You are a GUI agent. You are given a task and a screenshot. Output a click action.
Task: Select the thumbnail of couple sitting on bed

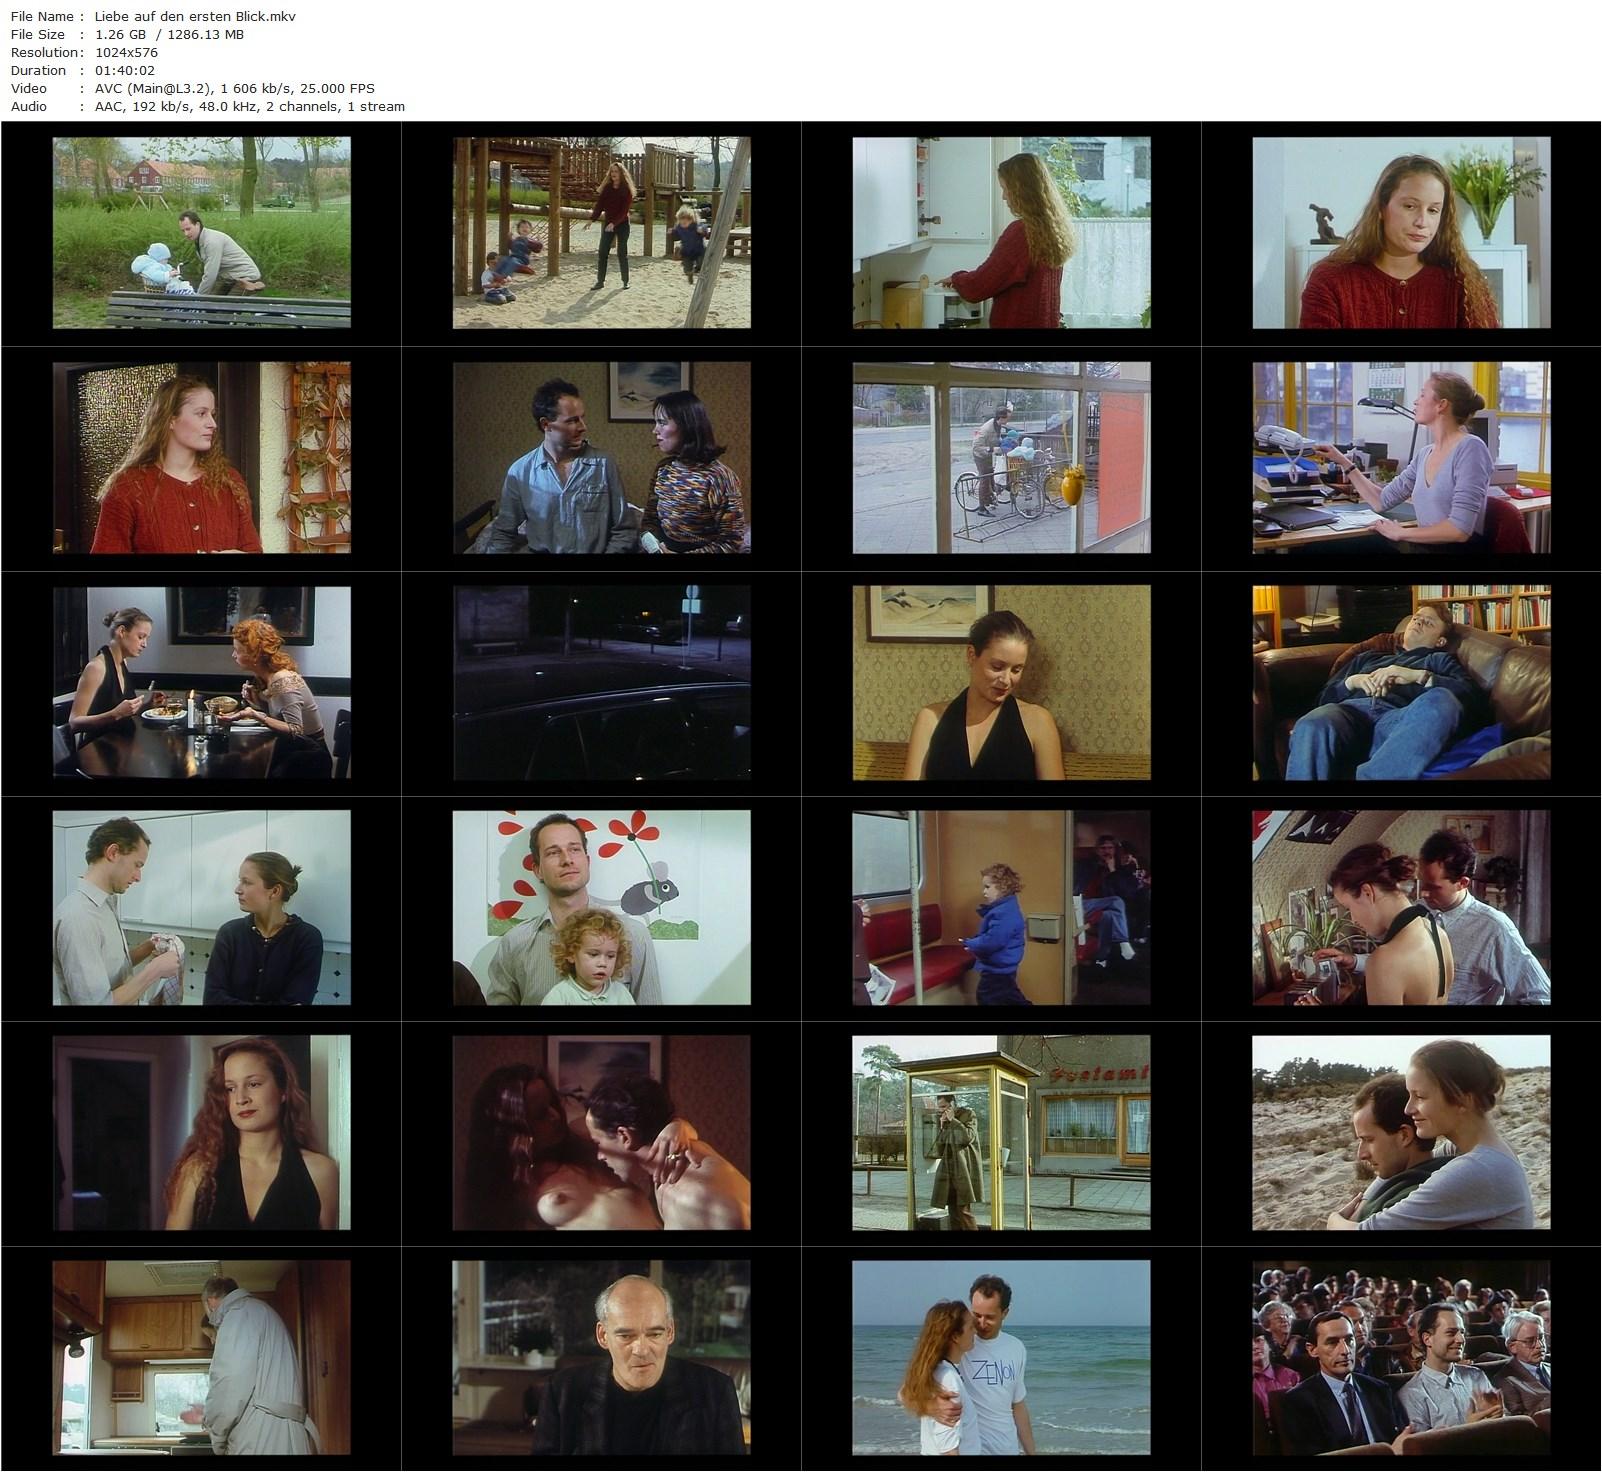[x=601, y=458]
